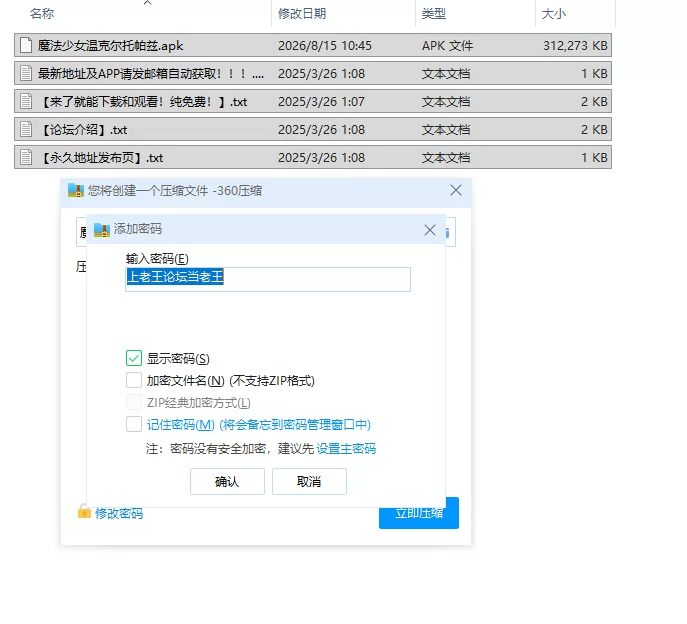
Task: Close the 添加密码 dialog
Action: click(x=430, y=230)
